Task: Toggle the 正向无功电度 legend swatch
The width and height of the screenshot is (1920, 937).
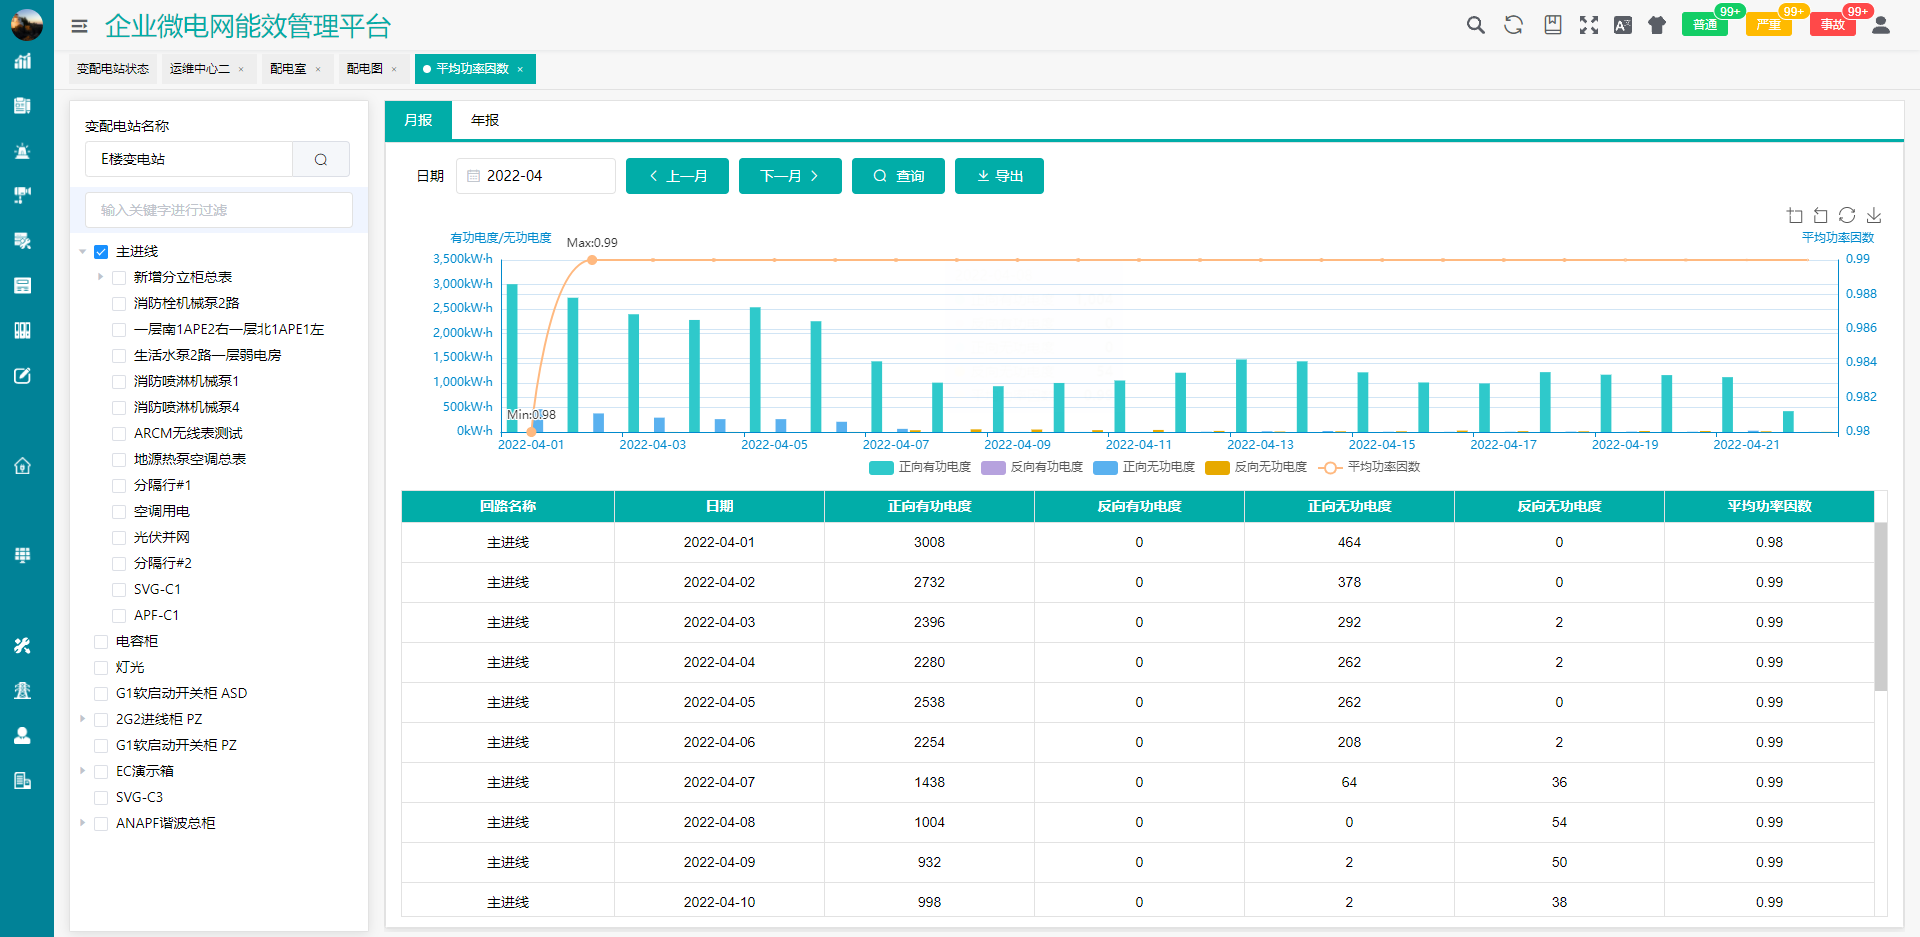Action: pyautogui.click(x=1105, y=467)
